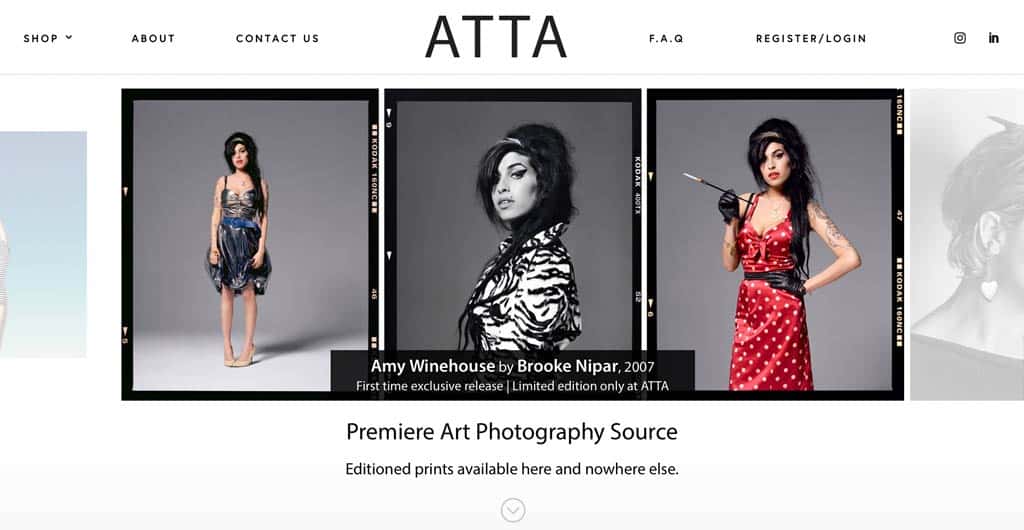
Task: Open the CONTACT US page
Action: click(278, 39)
